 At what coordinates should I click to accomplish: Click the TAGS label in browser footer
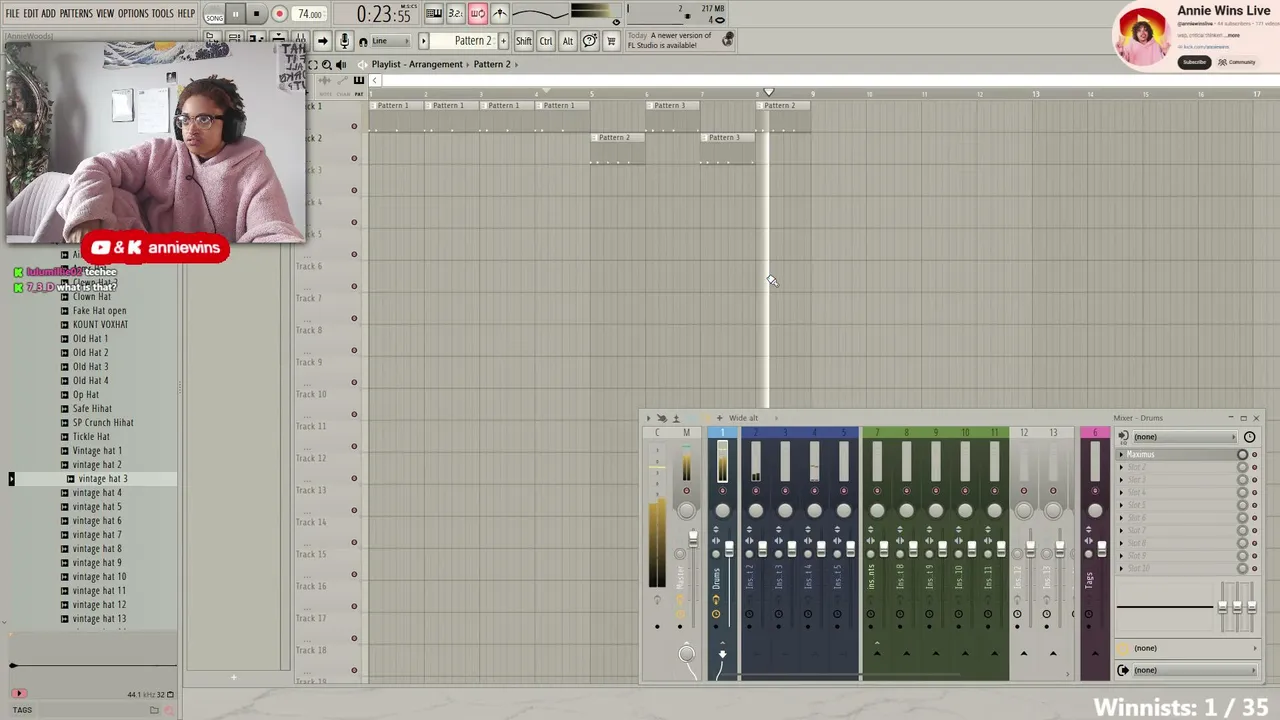[22, 710]
